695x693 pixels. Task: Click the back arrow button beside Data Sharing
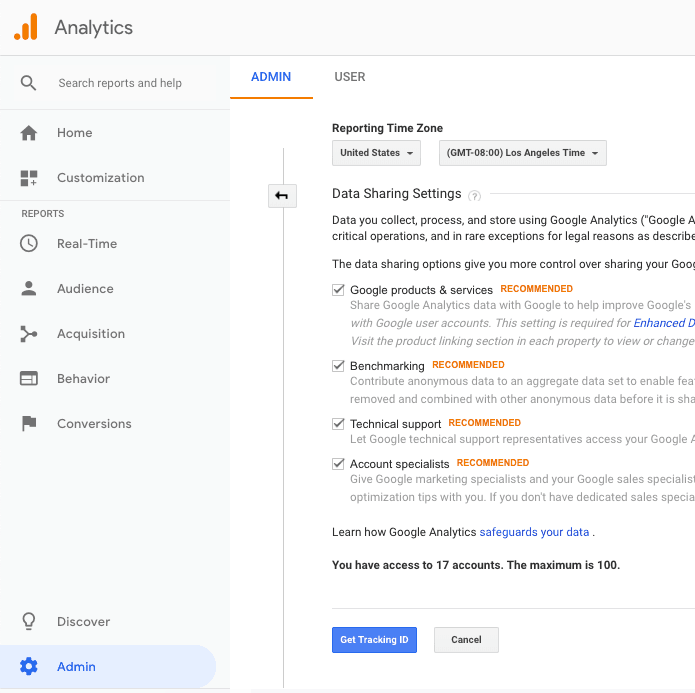click(x=282, y=196)
